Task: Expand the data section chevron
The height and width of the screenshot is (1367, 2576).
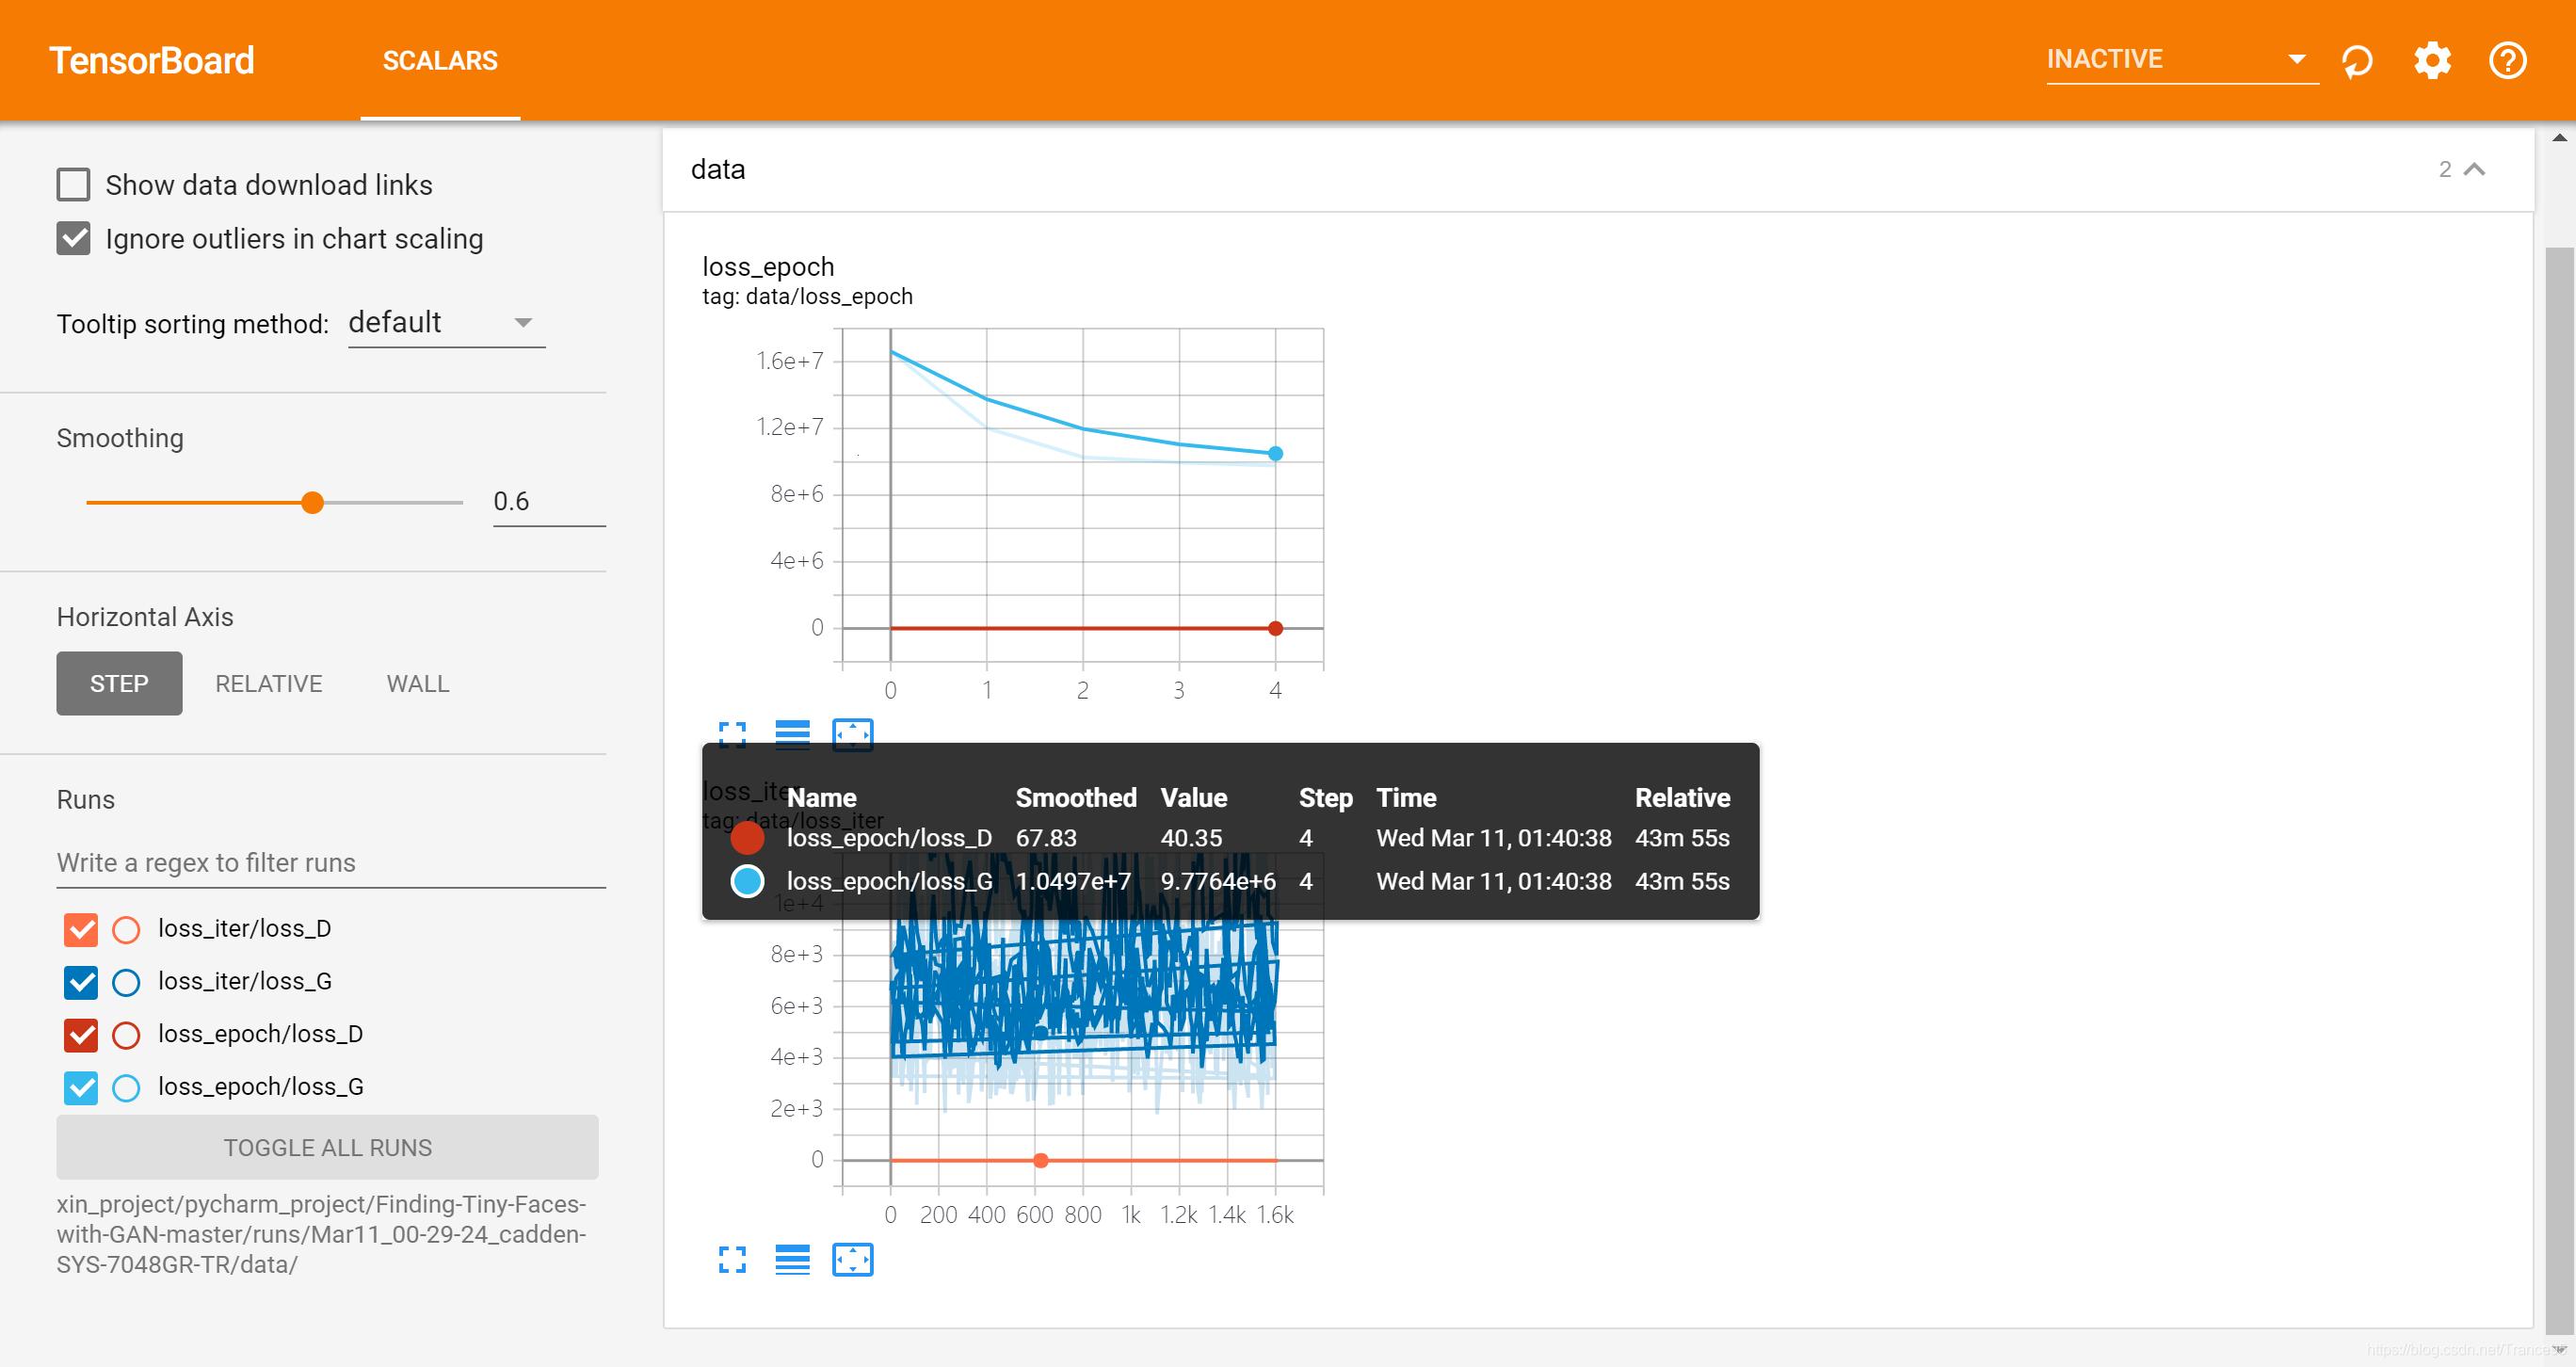Action: pyautogui.click(x=2472, y=167)
